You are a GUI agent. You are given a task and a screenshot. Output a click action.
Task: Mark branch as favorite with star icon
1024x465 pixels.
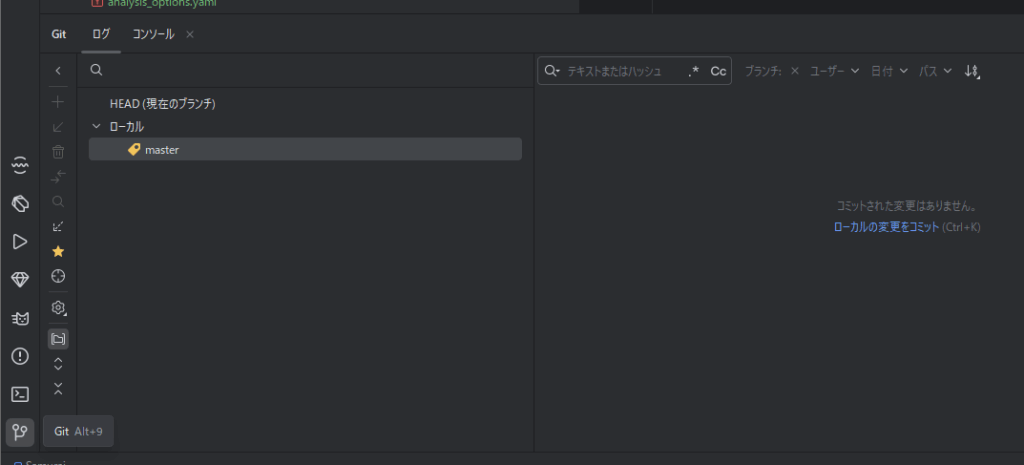point(58,251)
